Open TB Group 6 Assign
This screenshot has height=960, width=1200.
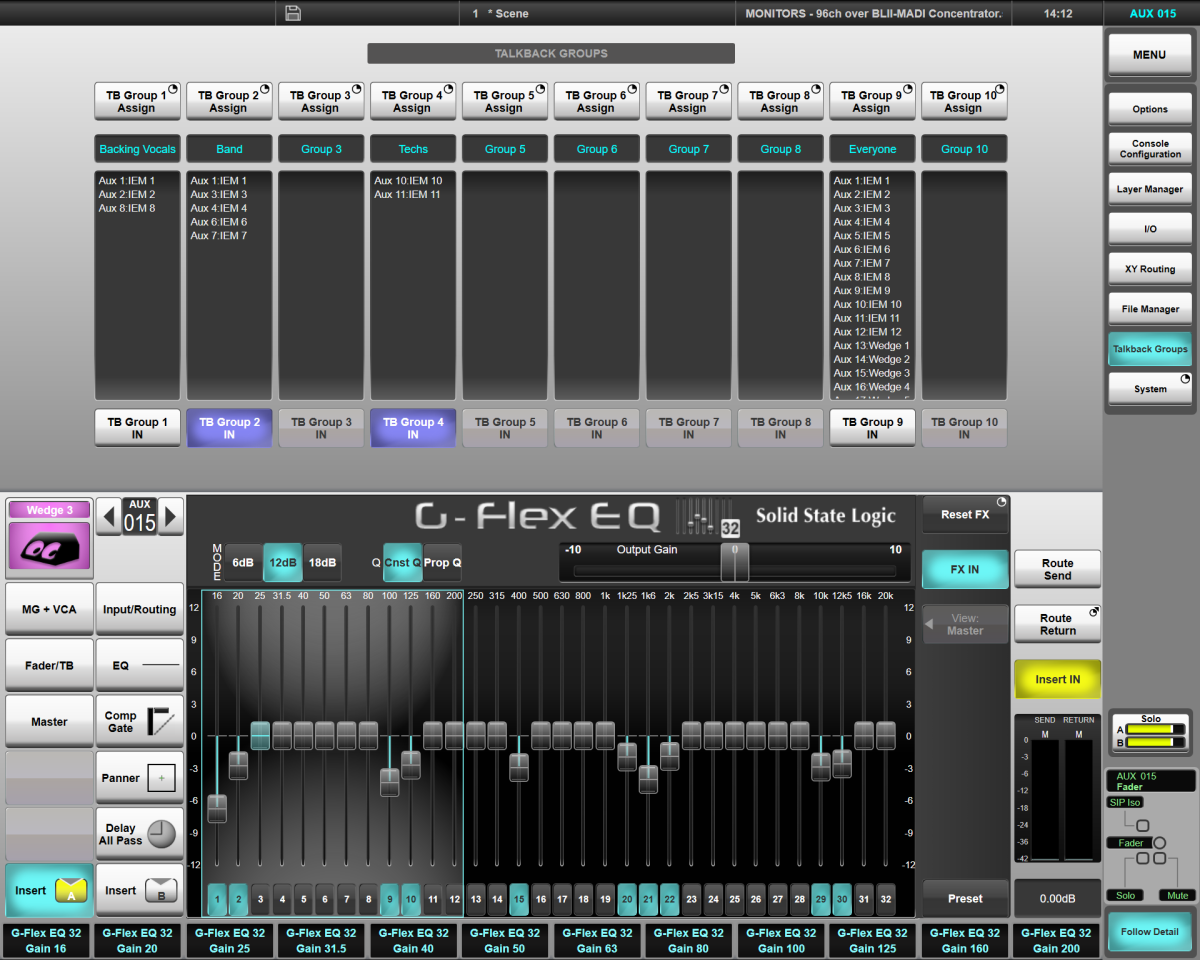596,101
